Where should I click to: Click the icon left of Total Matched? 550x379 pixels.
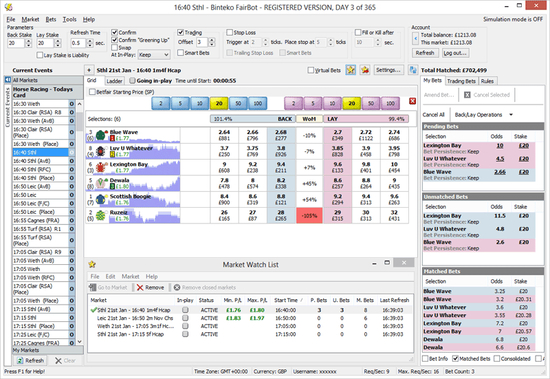[x=413, y=70]
